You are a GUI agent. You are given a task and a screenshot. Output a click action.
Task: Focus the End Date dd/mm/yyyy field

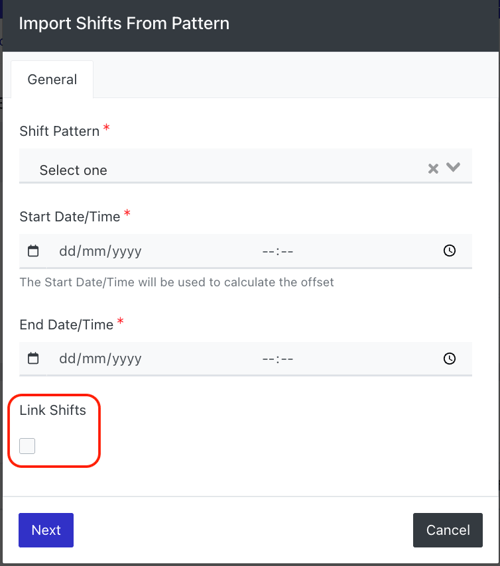(100, 359)
